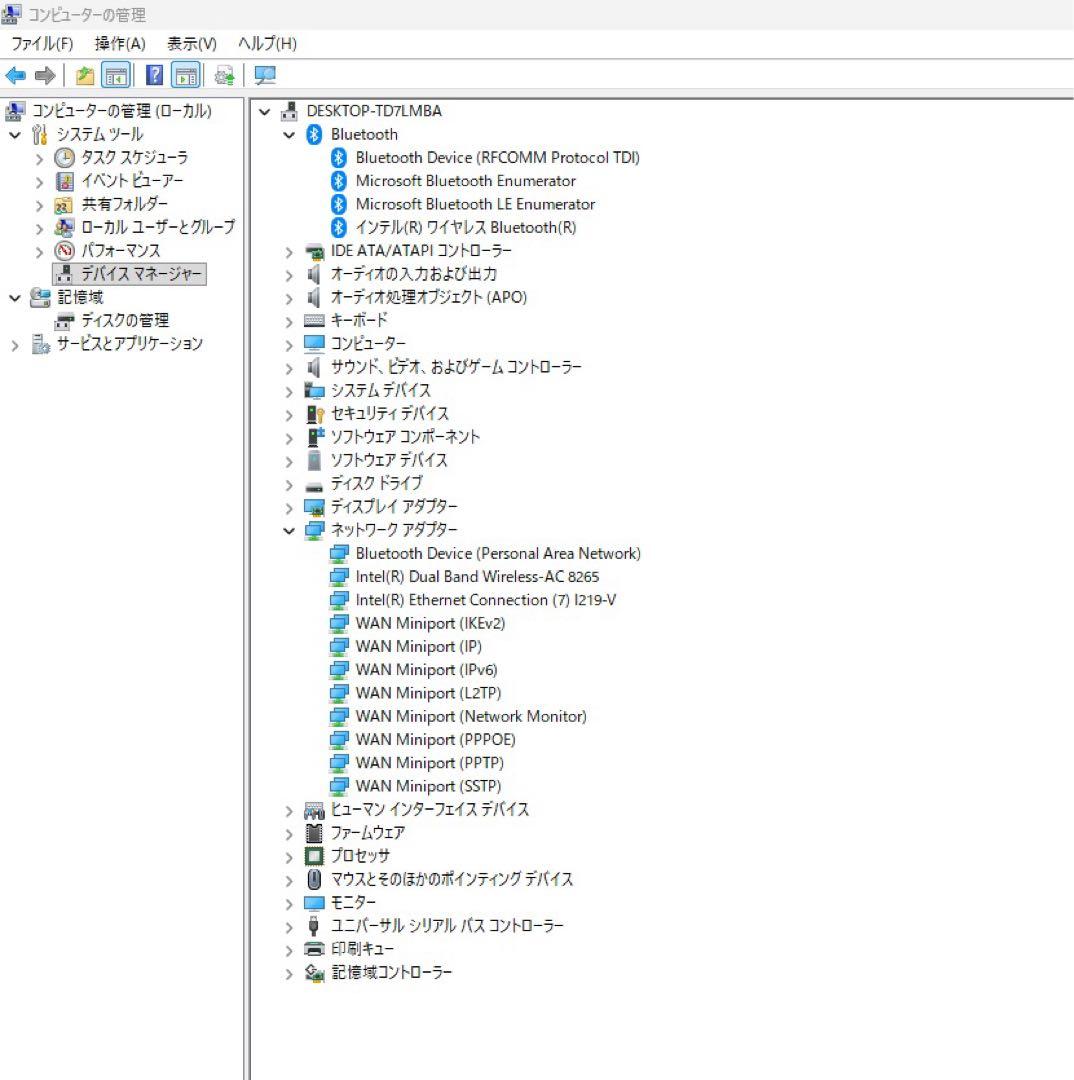Select コンピューターの管理 (ローカル) root

click(x=121, y=111)
